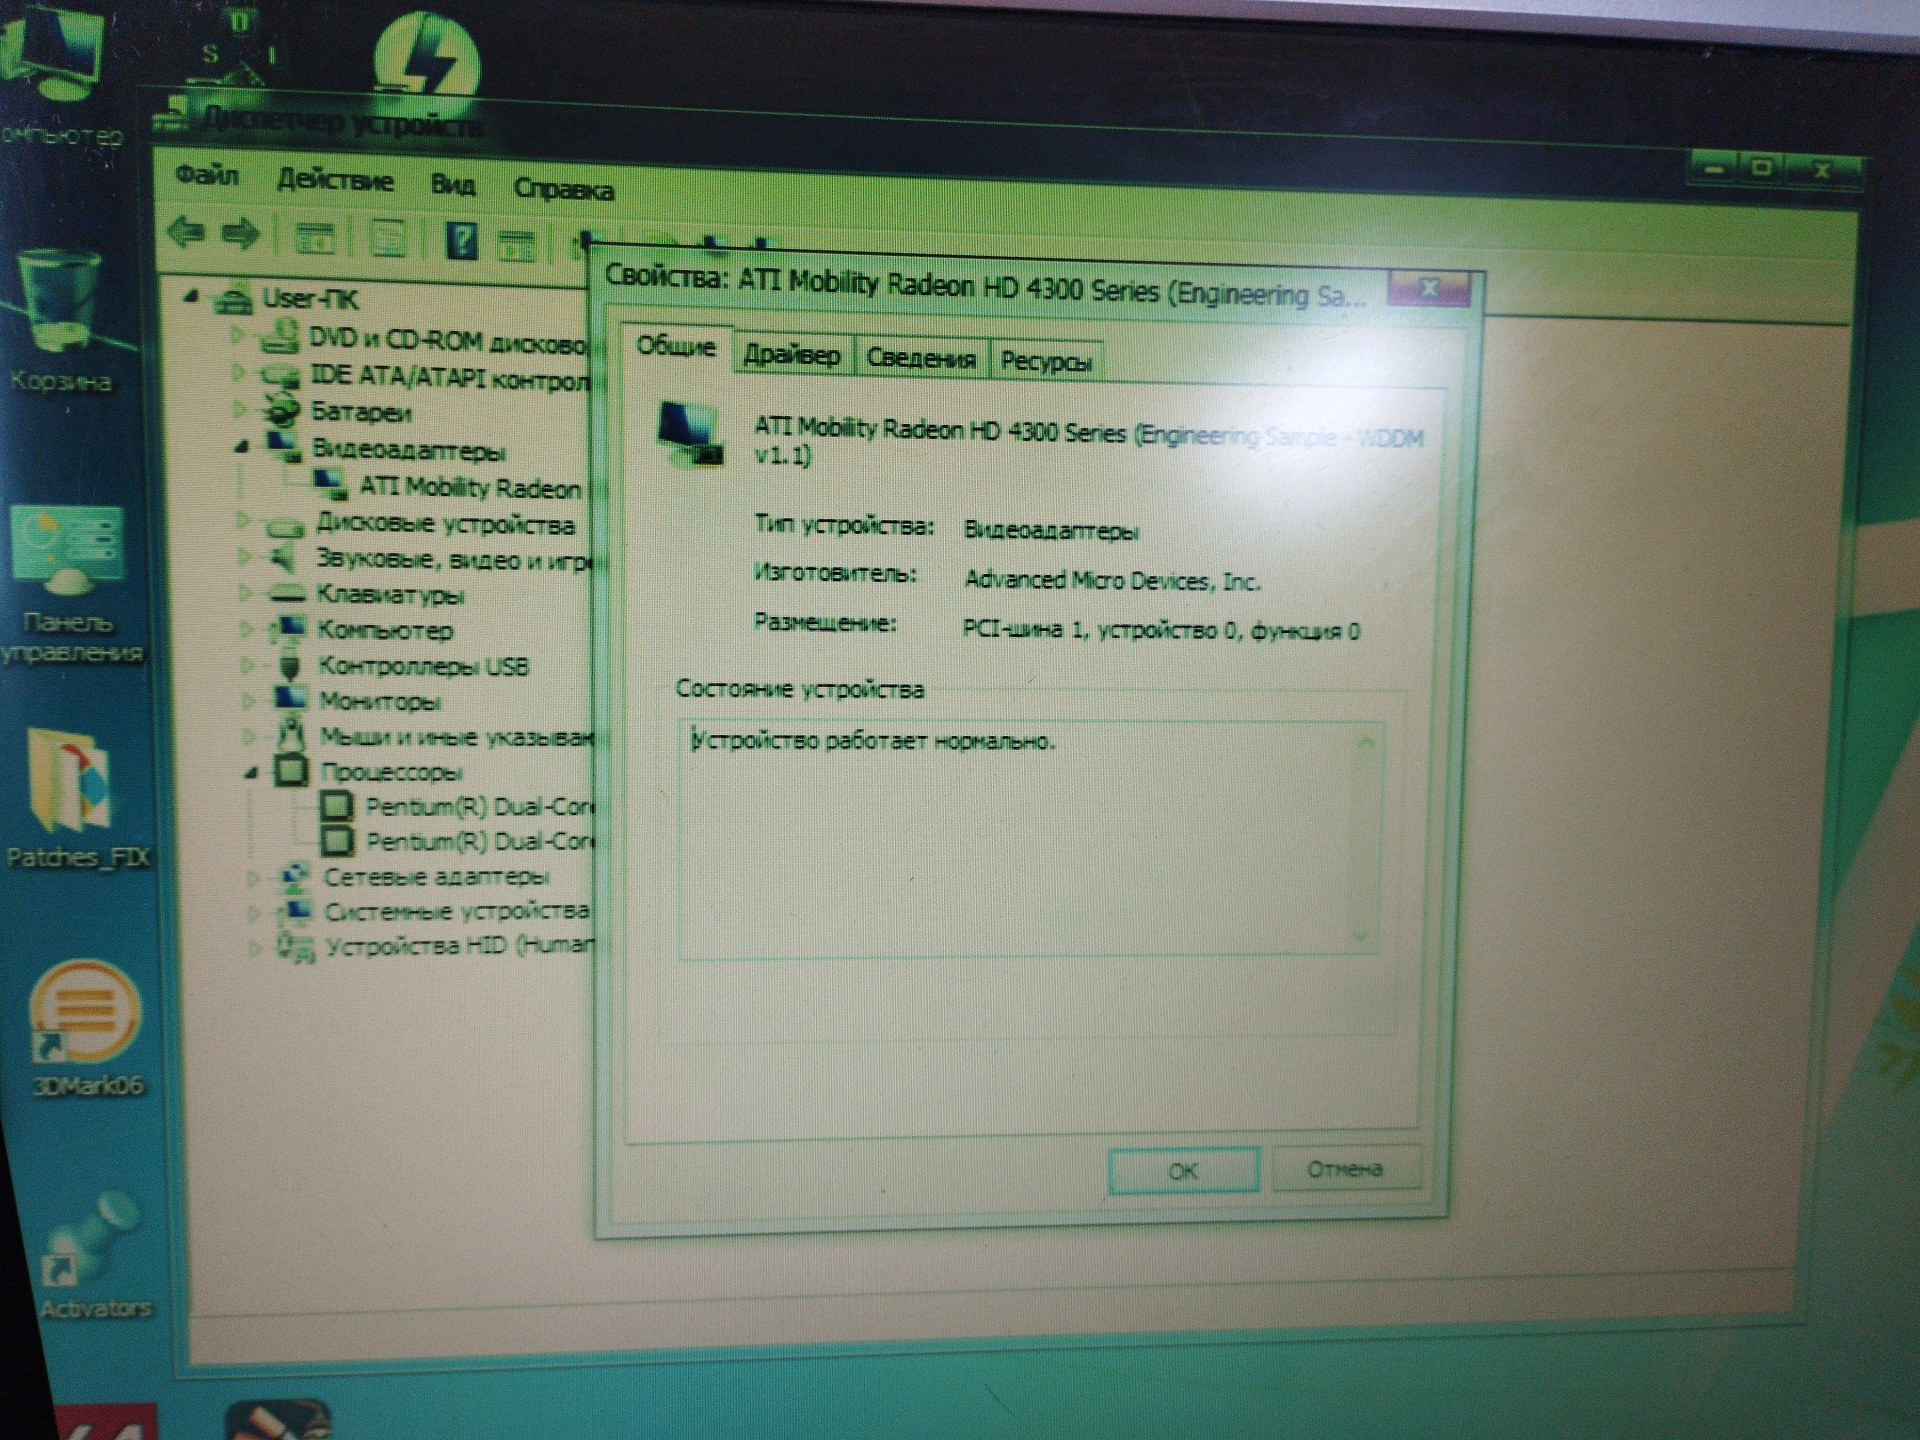The width and height of the screenshot is (1920, 1440).
Task: Expand the Клавиатуры node
Action: pos(245,592)
